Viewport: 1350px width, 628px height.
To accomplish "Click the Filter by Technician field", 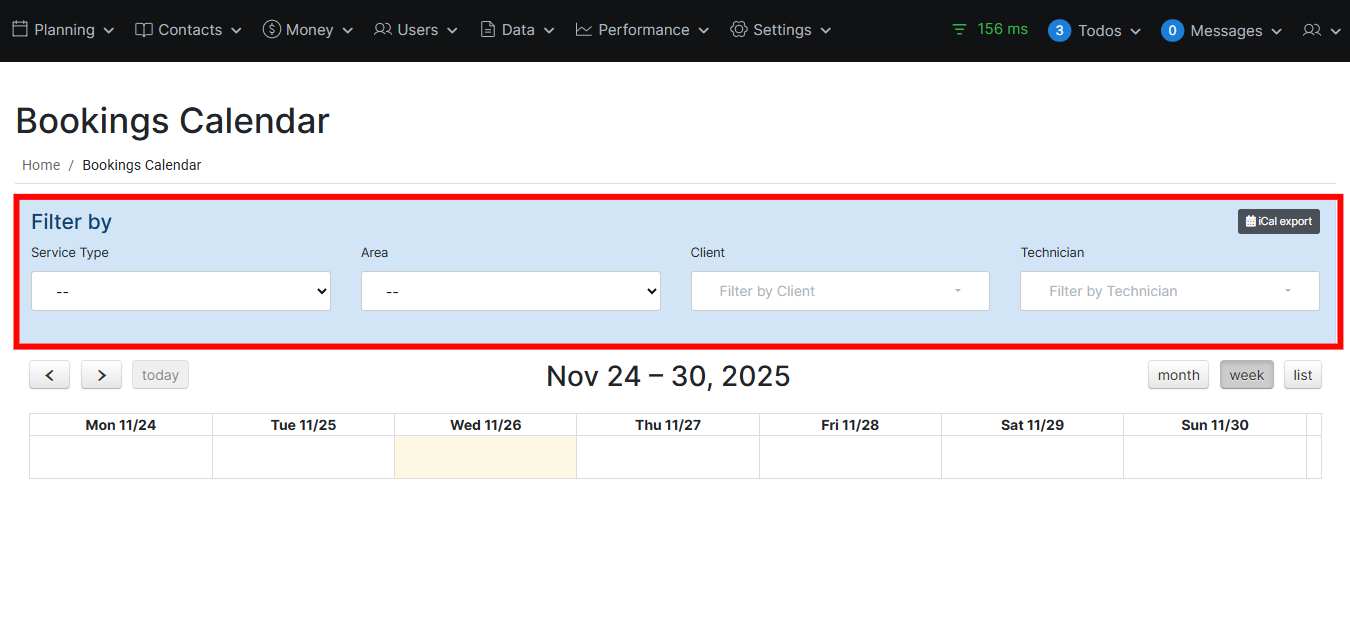I will 1169,291.
